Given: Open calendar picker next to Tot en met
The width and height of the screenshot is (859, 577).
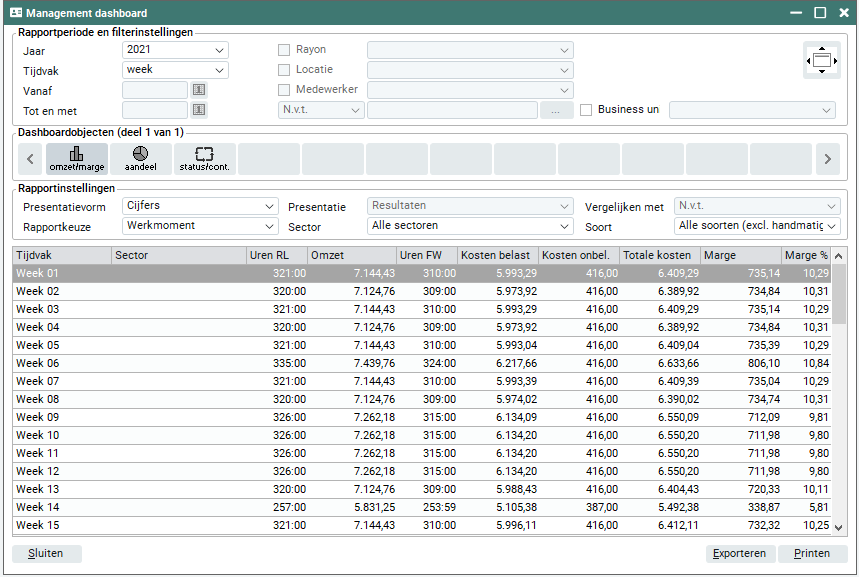Looking at the screenshot, I should (200, 110).
